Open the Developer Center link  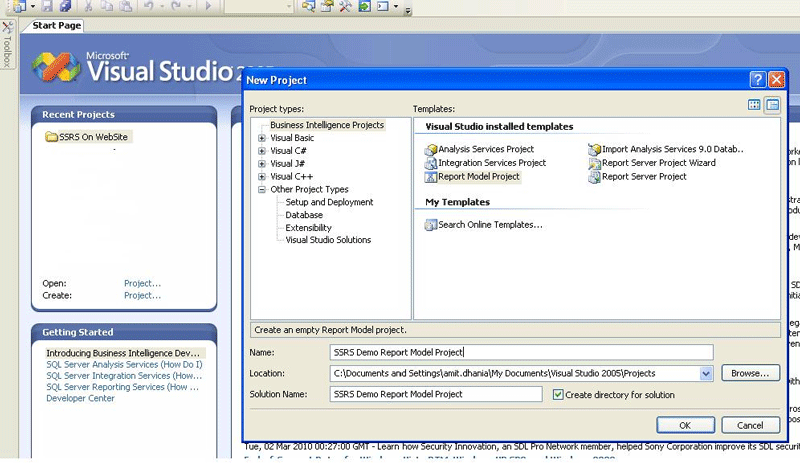coord(80,398)
